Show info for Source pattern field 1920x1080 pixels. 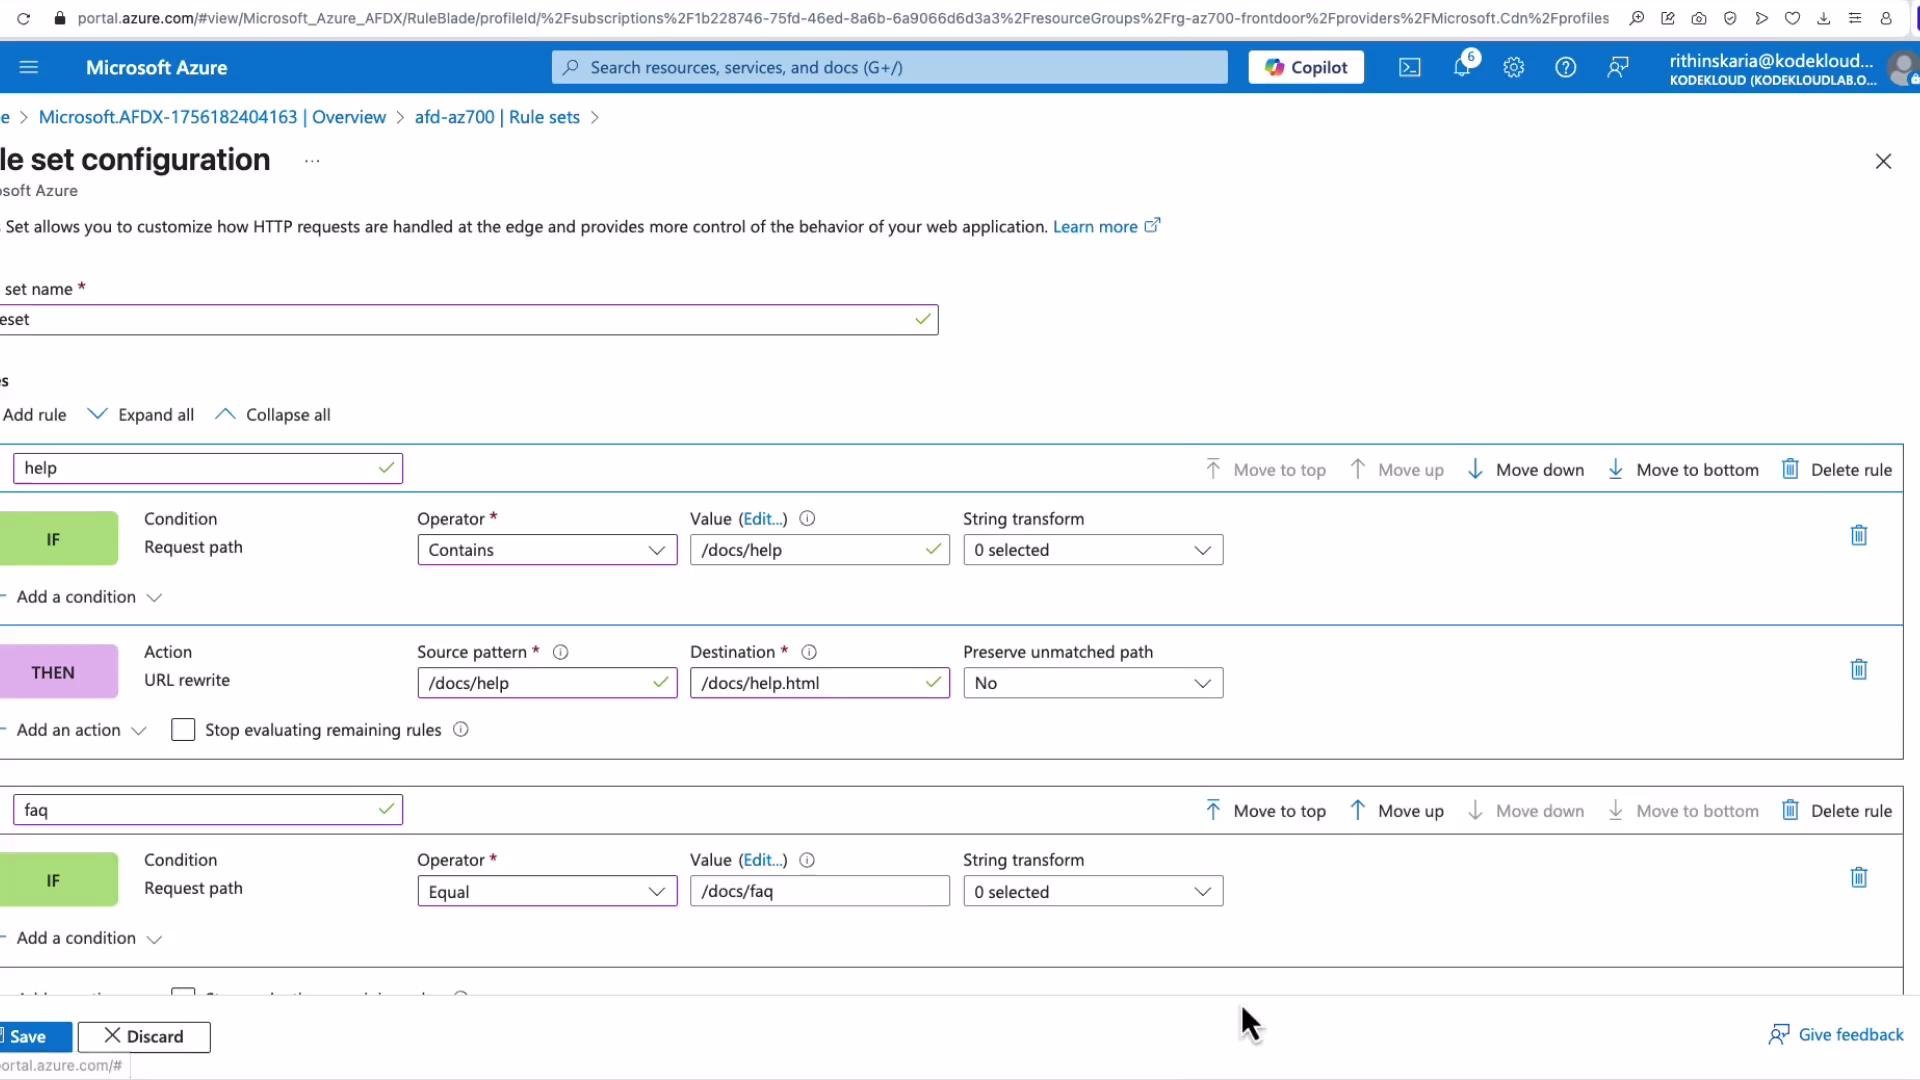pyautogui.click(x=561, y=652)
